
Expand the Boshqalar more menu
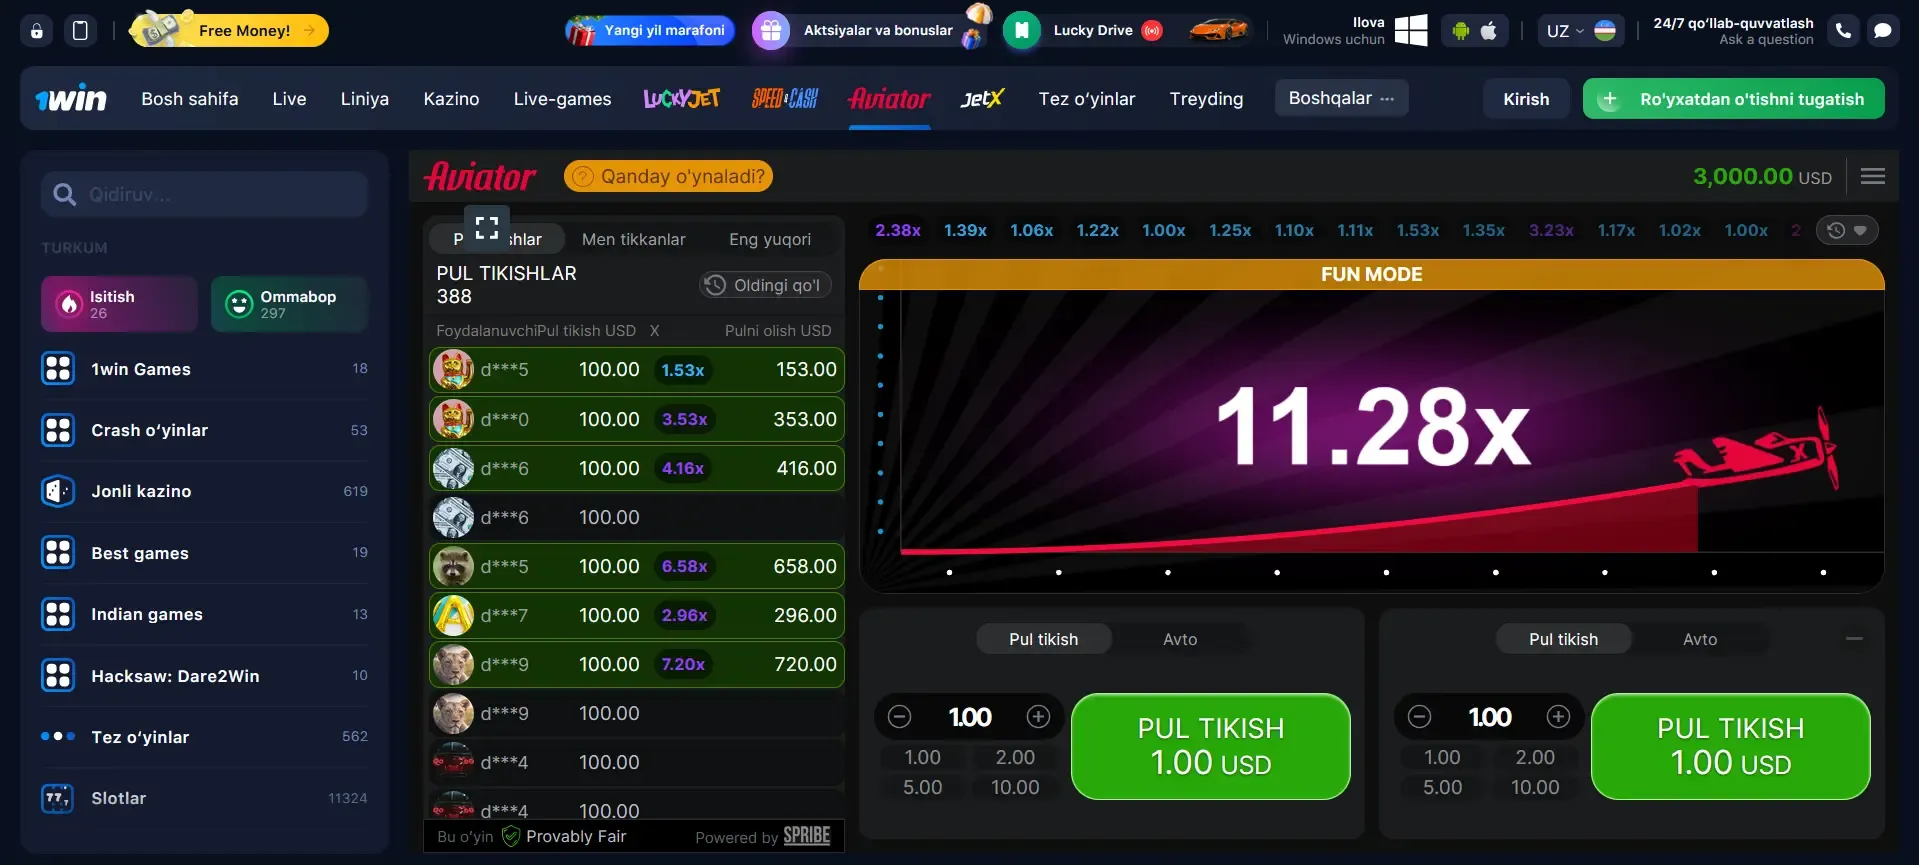point(1340,98)
